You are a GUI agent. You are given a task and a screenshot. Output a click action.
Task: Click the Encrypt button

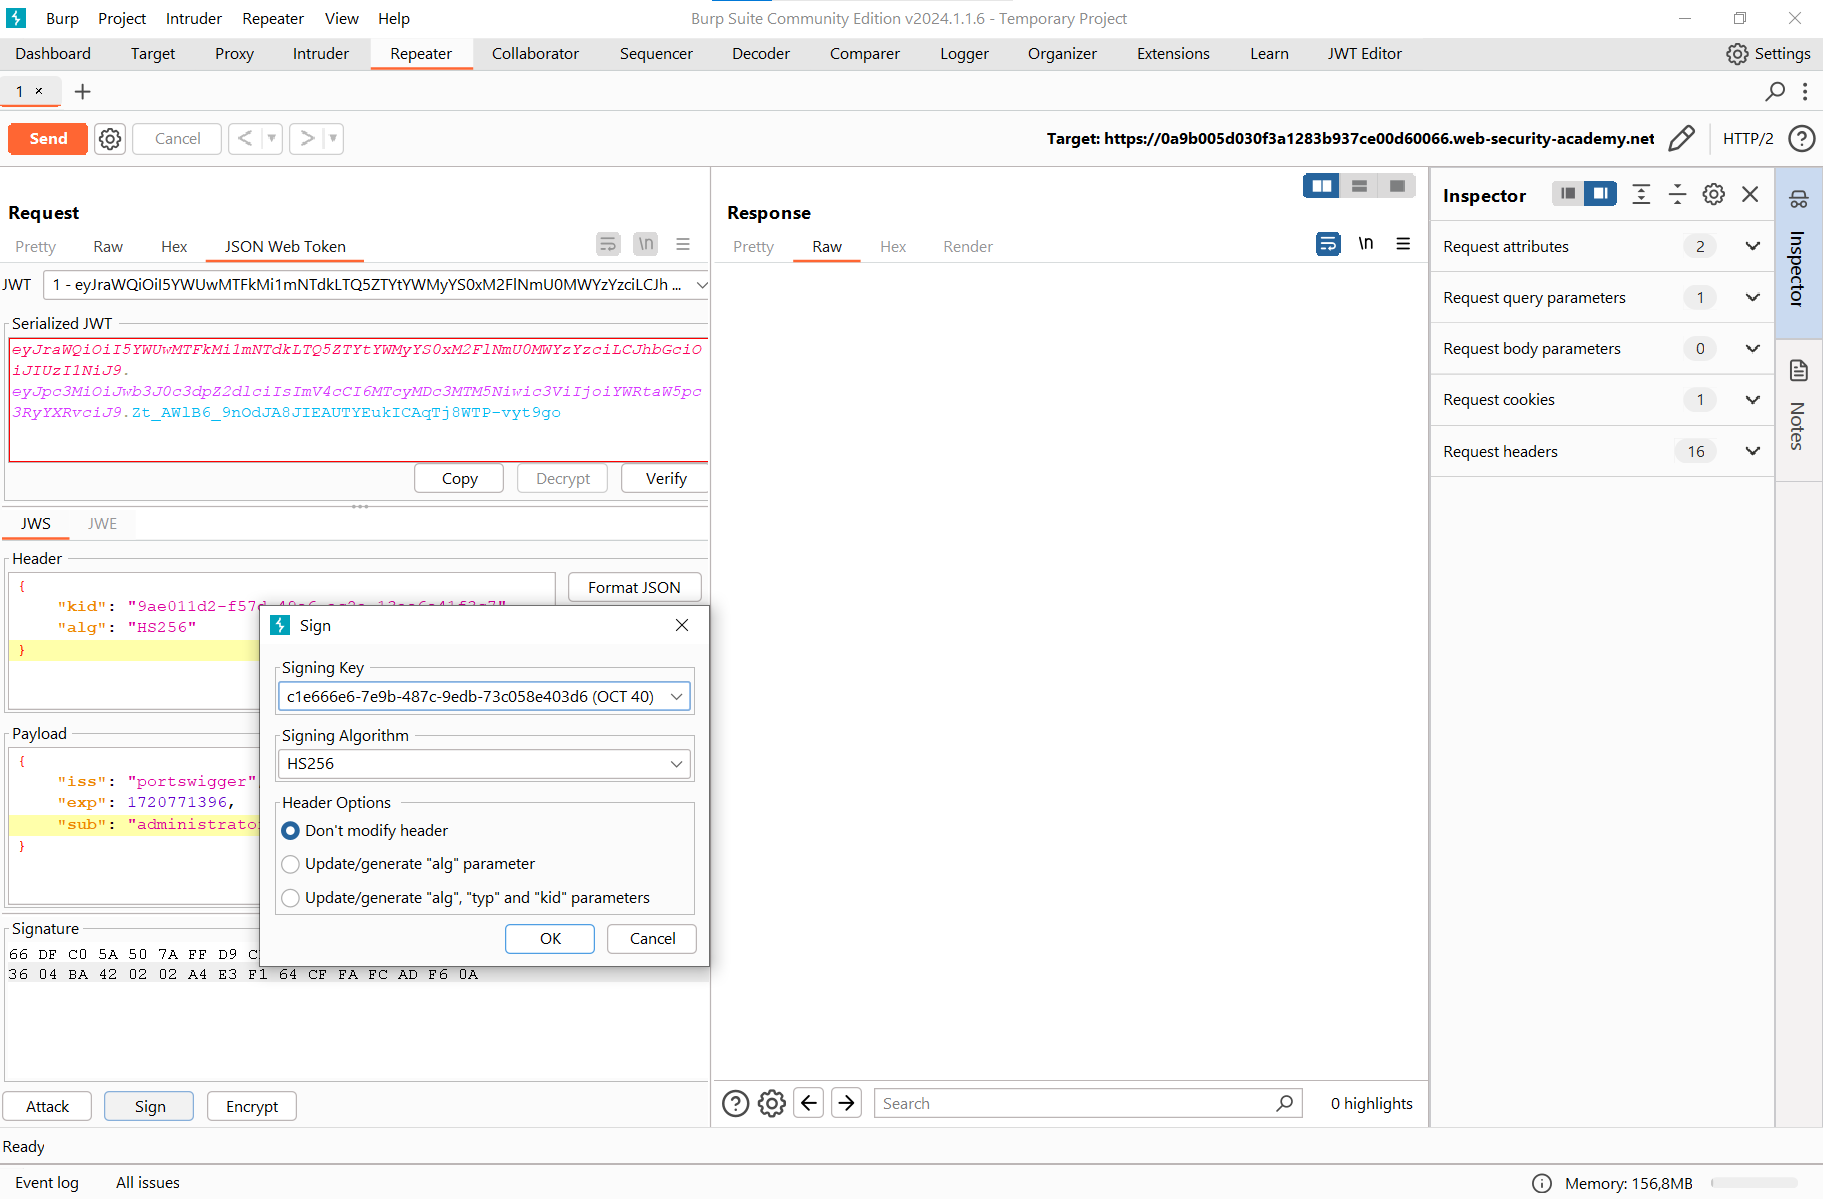(x=252, y=1107)
